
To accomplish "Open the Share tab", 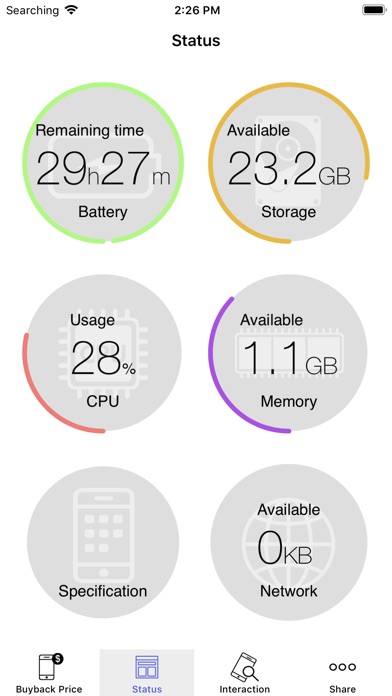I will click(x=342, y=673).
